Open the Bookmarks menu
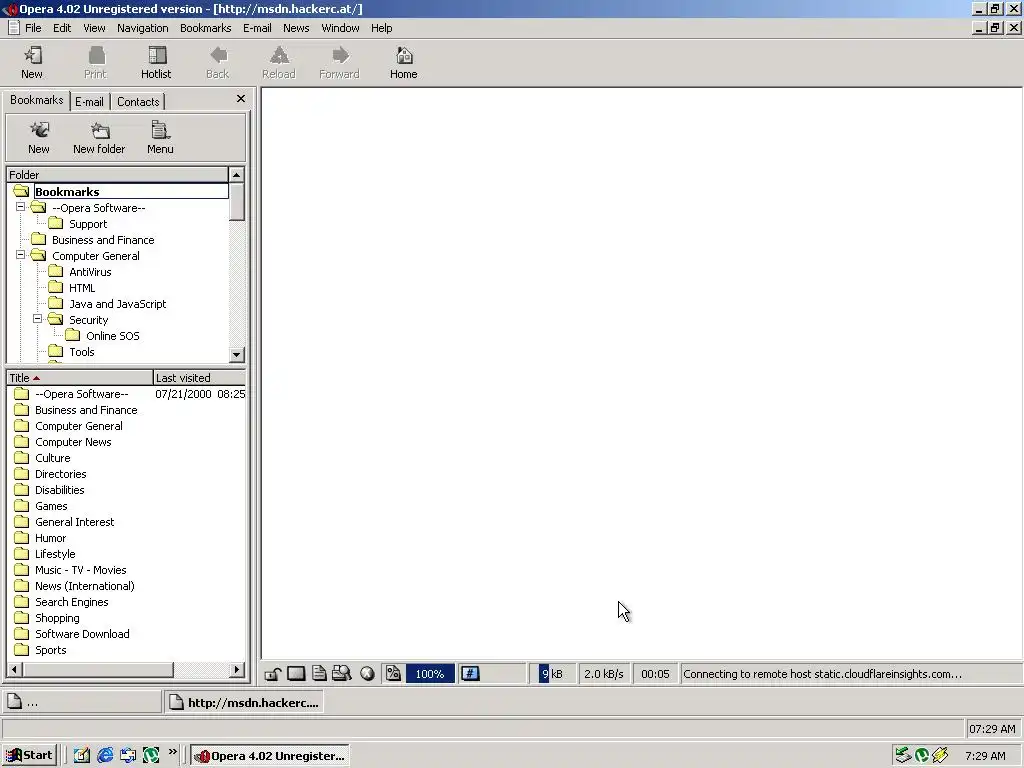 coord(206,28)
